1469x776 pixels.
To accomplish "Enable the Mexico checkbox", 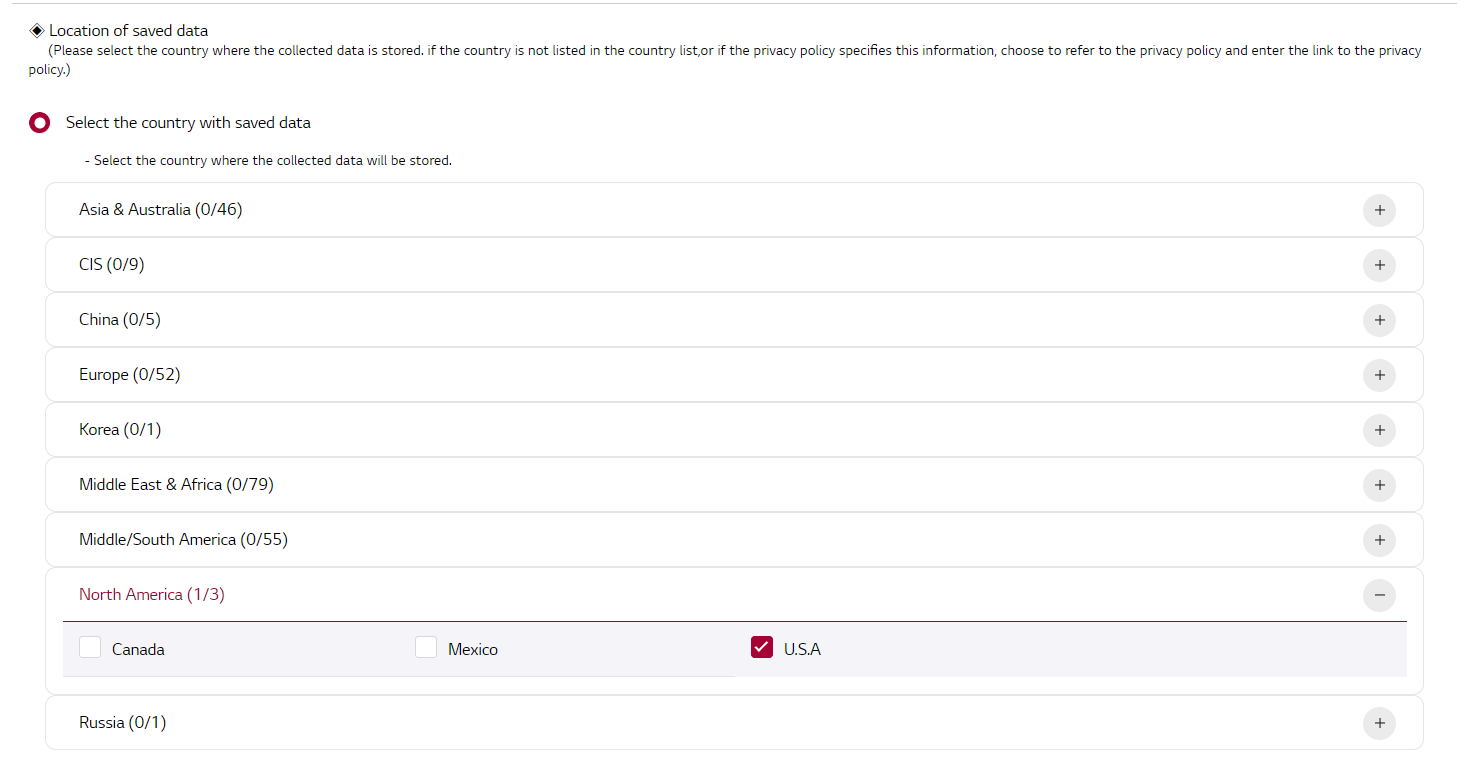I will [426, 648].
